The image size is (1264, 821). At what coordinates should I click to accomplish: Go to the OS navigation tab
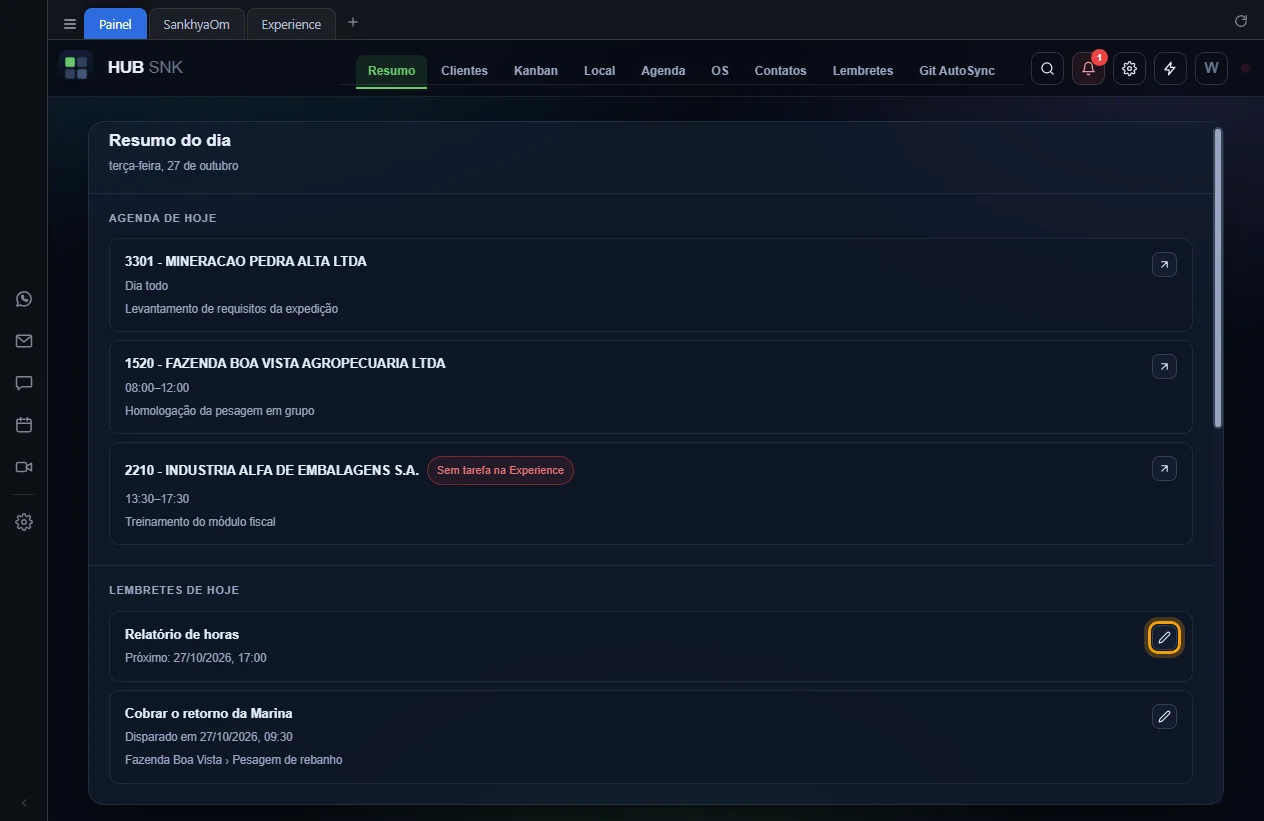point(720,71)
